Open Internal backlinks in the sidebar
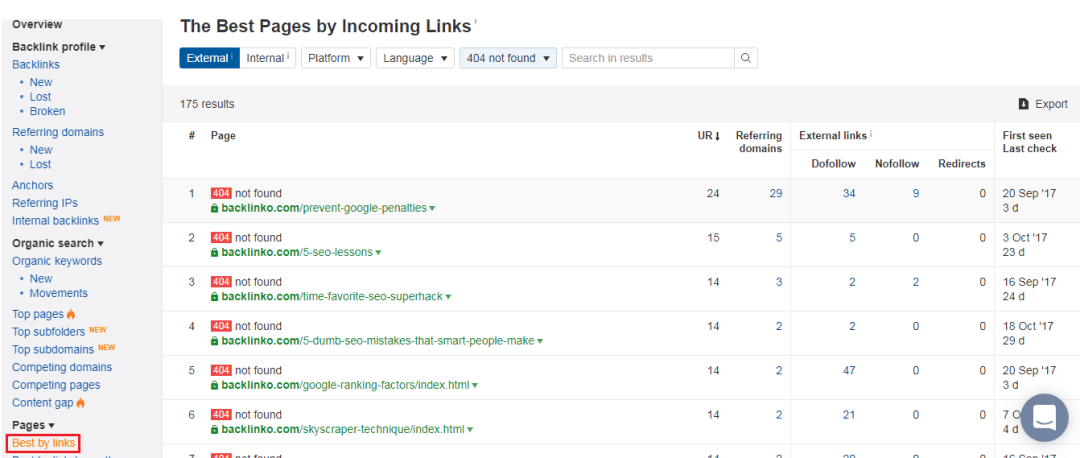 point(56,221)
